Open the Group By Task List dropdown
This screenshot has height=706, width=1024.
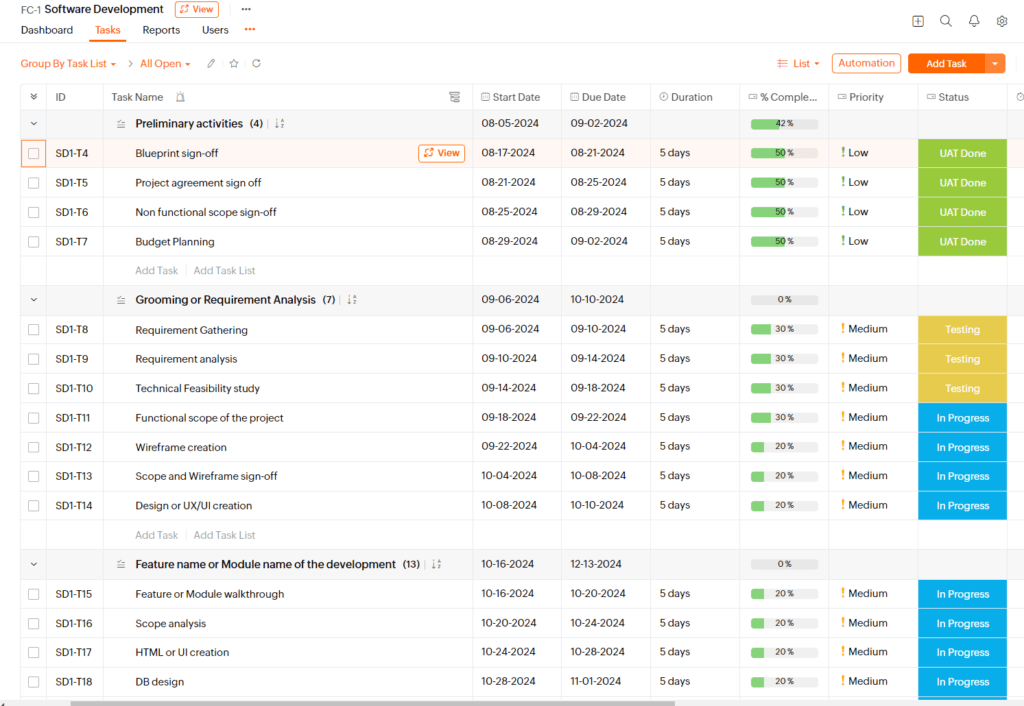(x=68, y=64)
